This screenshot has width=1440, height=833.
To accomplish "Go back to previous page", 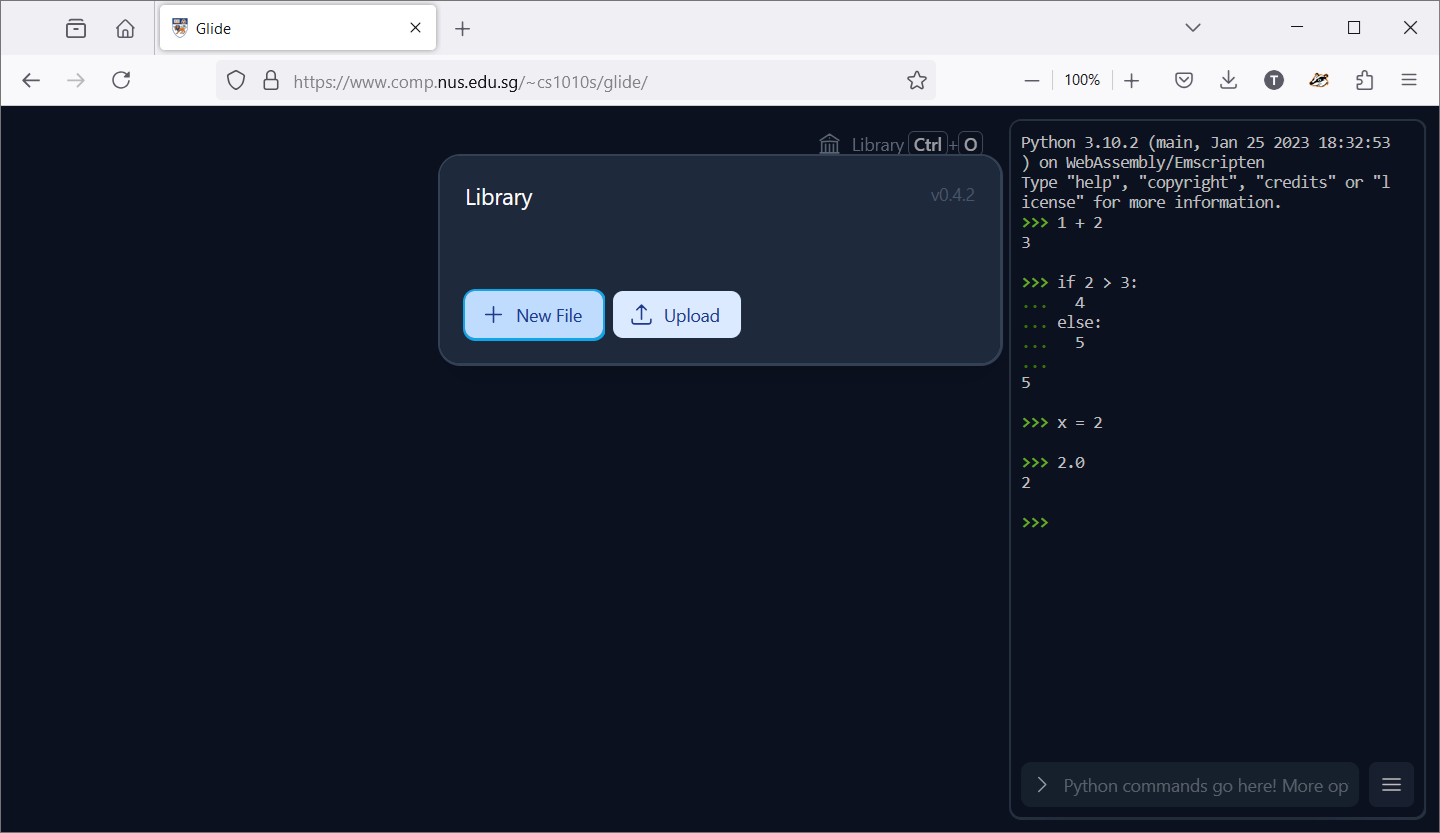I will click(x=31, y=80).
